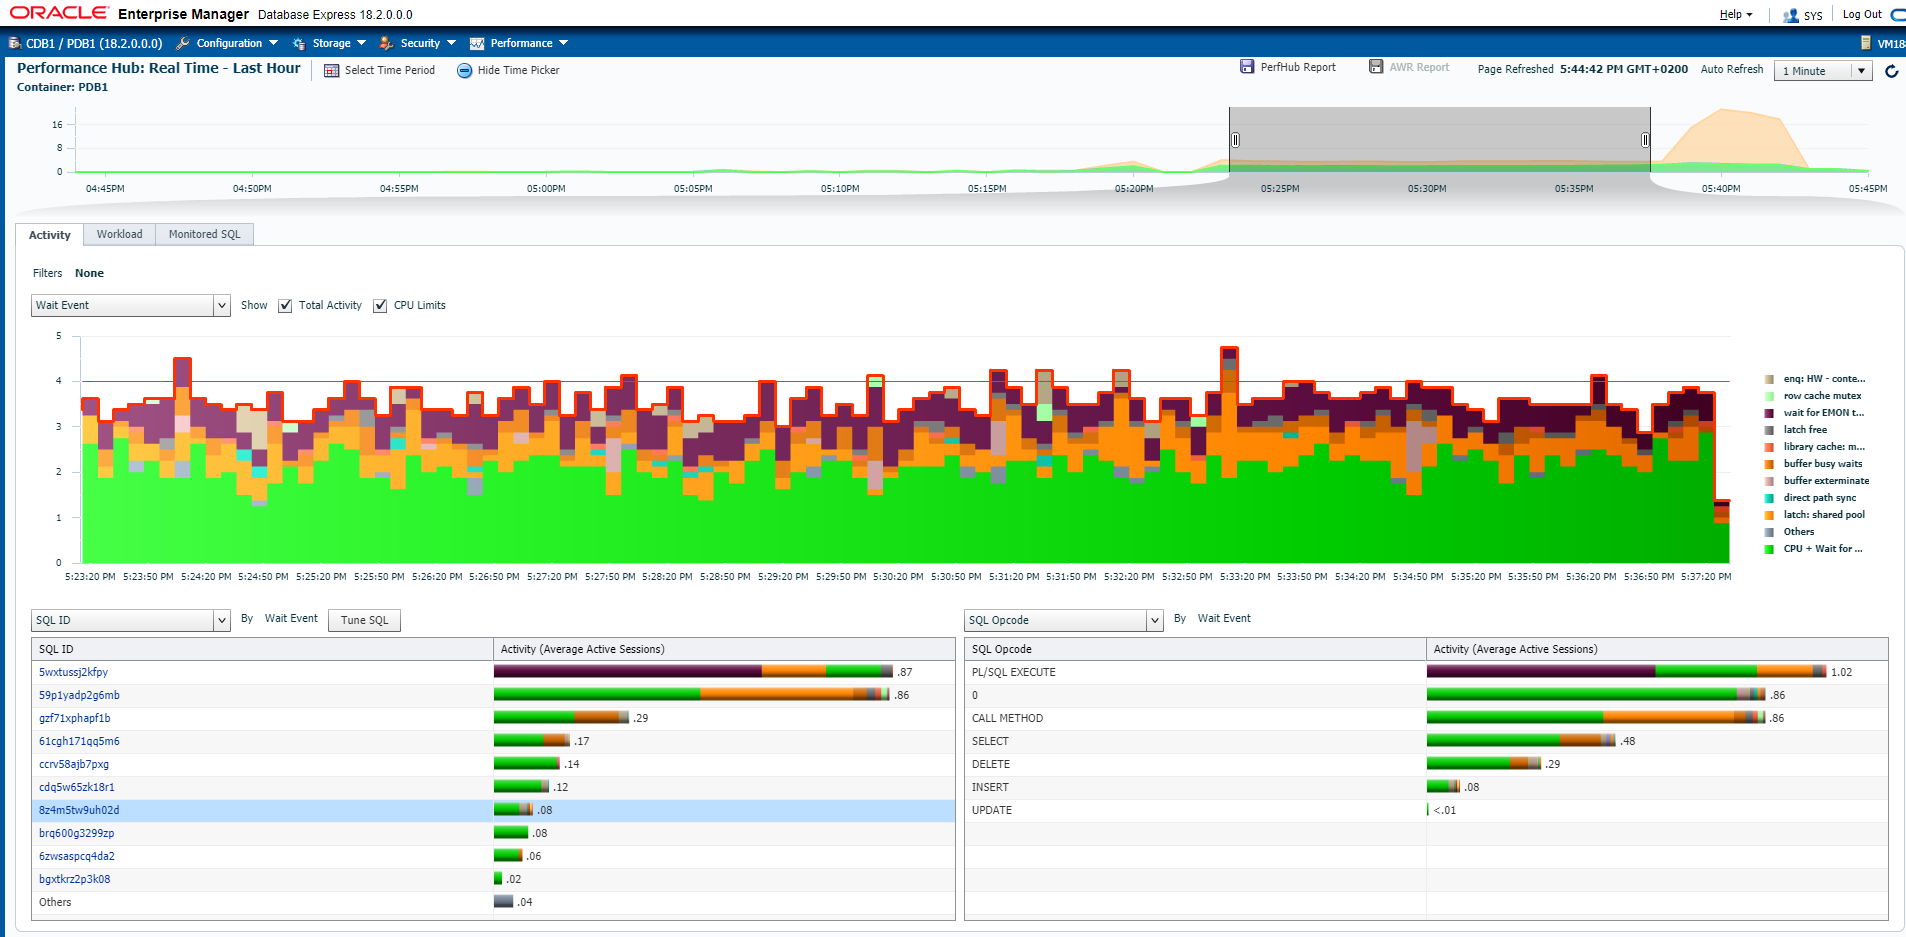The image size is (1906, 937).
Task: Click the Select Time Period calendar icon
Action: point(332,70)
